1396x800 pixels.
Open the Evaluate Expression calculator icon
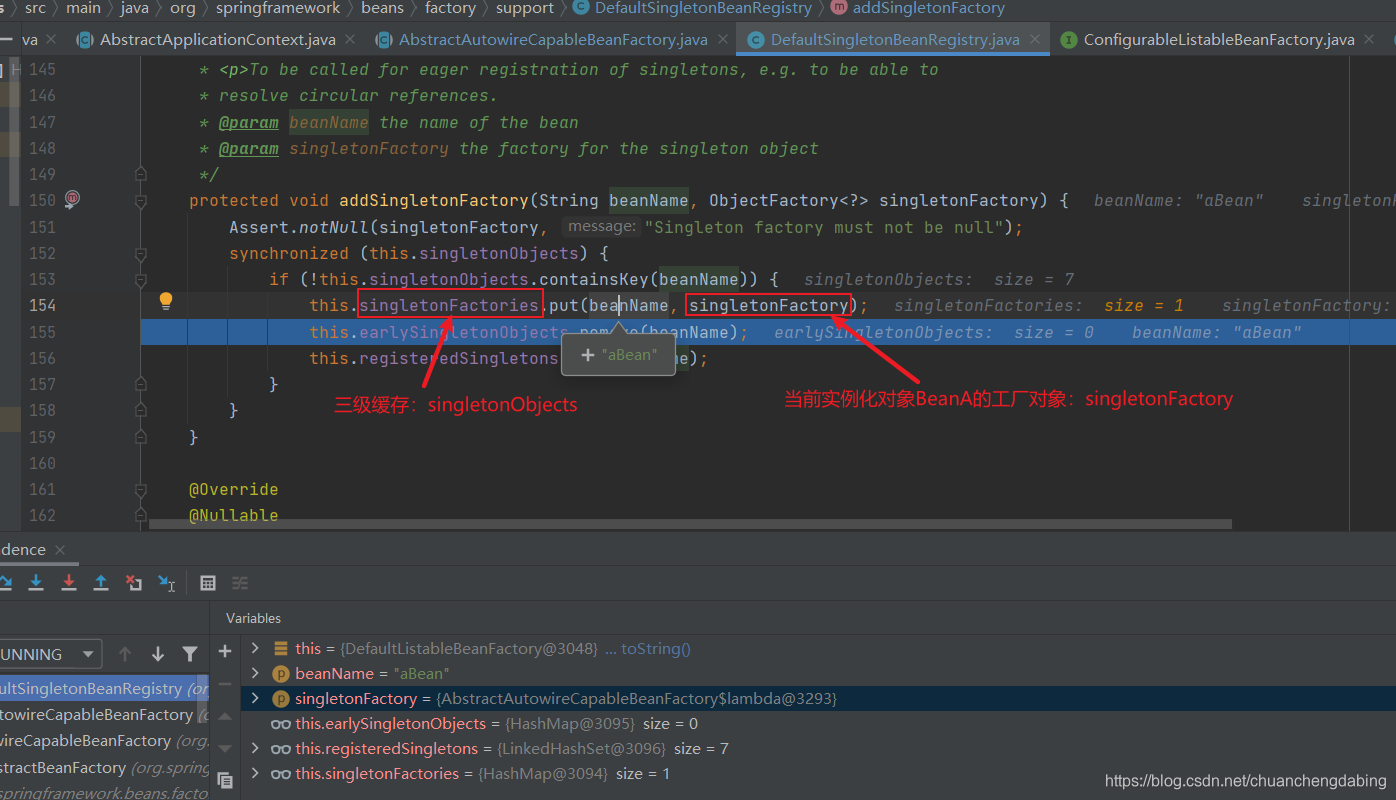[x=208, y=582]
